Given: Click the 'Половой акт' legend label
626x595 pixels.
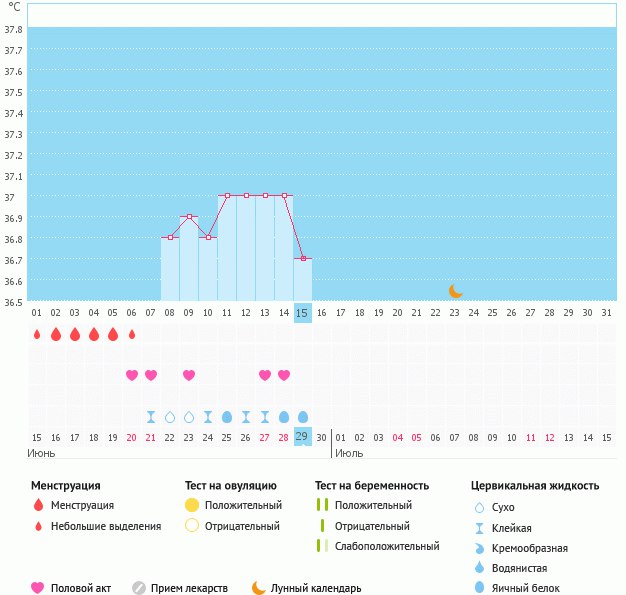Looking at the screenshot, I should [85, 588].
